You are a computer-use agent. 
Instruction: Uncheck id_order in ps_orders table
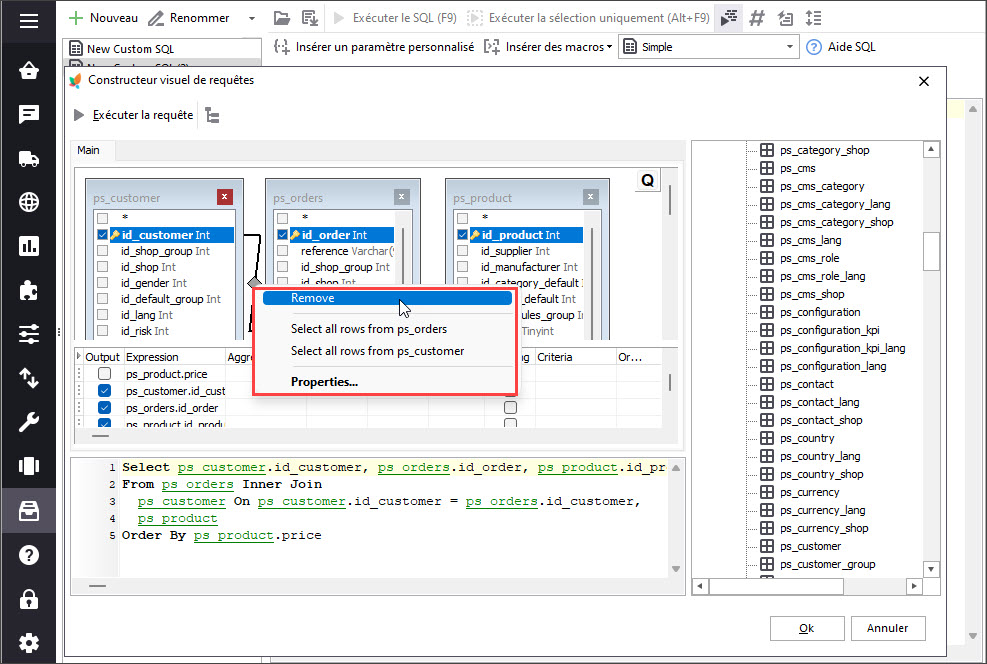[283, 235]
